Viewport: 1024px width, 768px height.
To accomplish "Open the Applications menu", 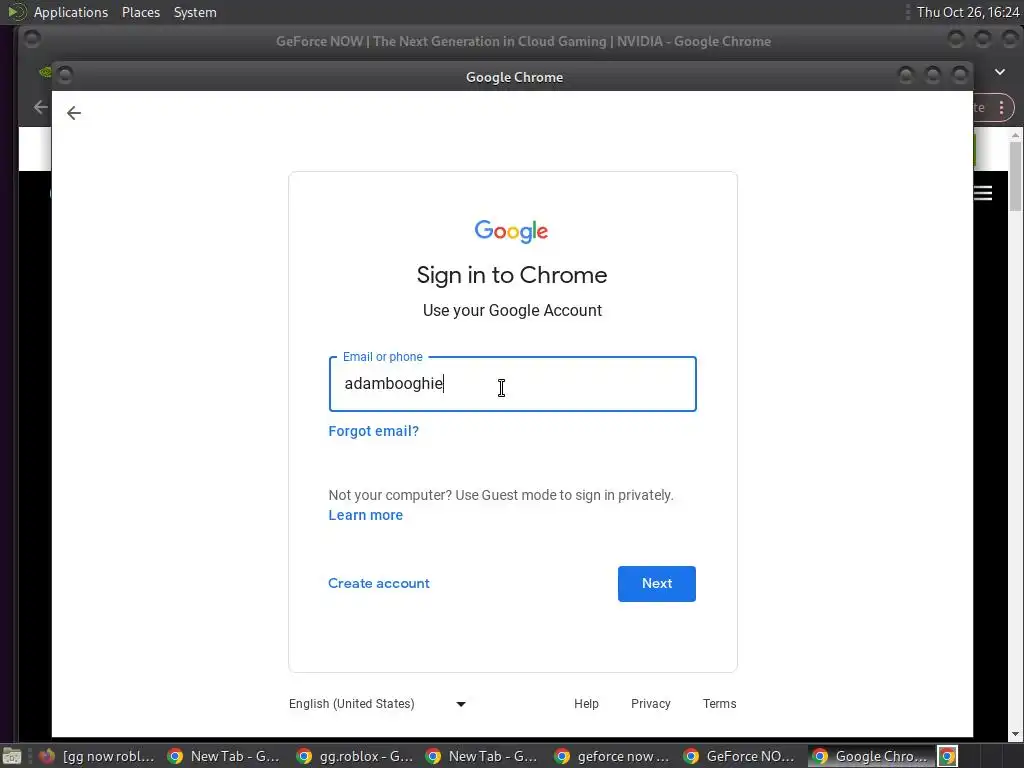I will pyautogui.click(x=71, y=12).
